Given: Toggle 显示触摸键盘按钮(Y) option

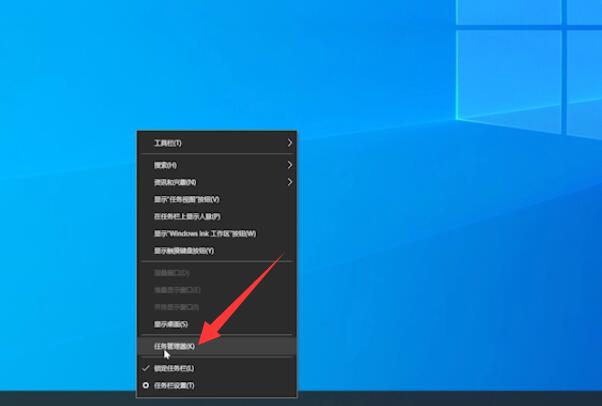Looking at the screenshot, I should pos(217,251).
